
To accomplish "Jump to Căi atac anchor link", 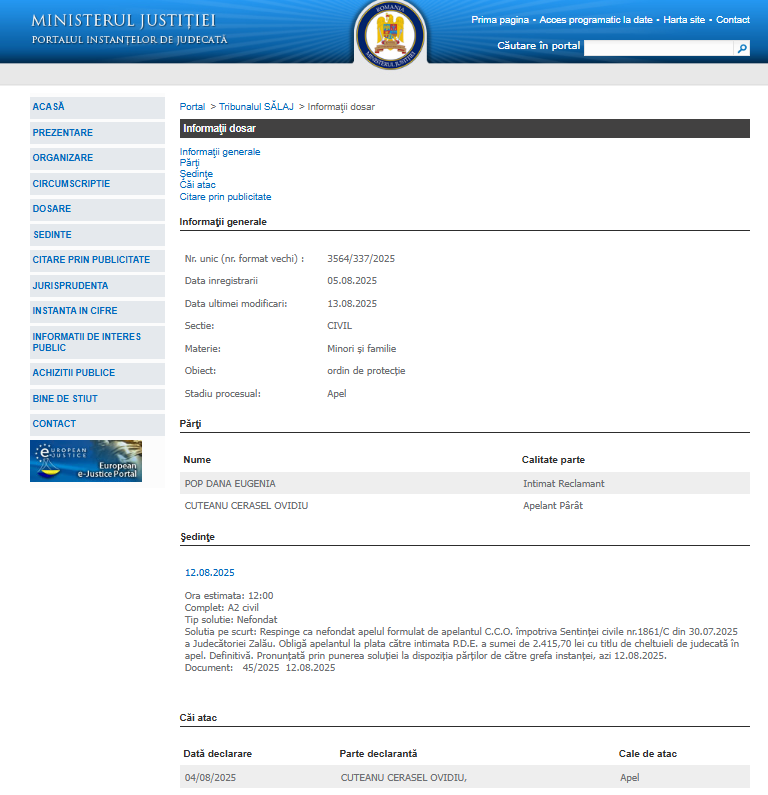I will (x=198, y=185).
